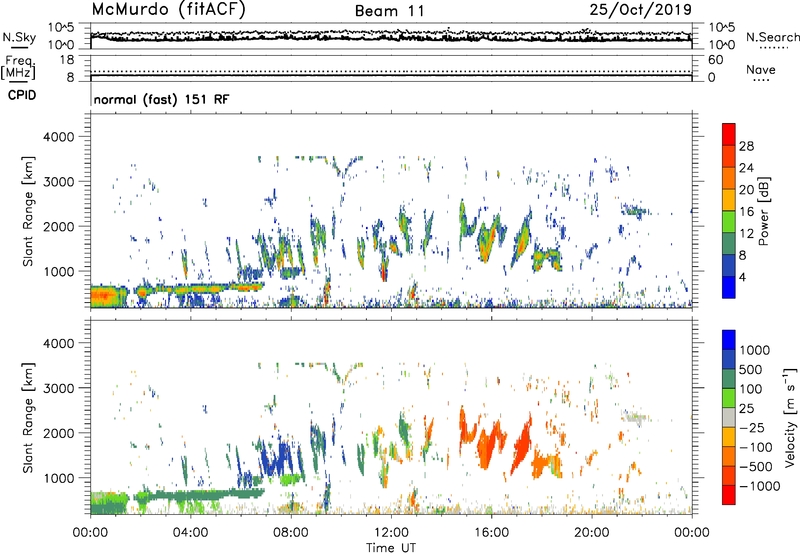This screenshot has width=800, height=554.
Task: Click the McMurdo (fitACF) plot title
Action: [x=168, y=10]
